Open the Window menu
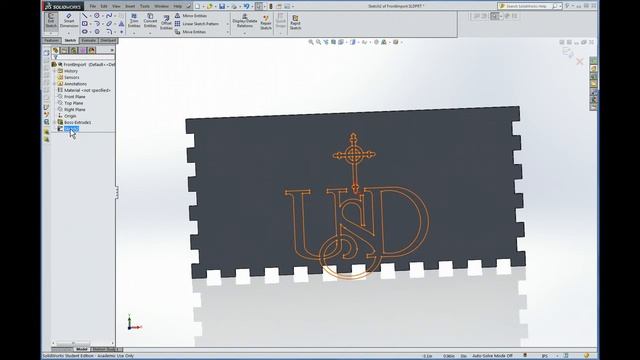The image size is (640, 360). tap(161, 6)
